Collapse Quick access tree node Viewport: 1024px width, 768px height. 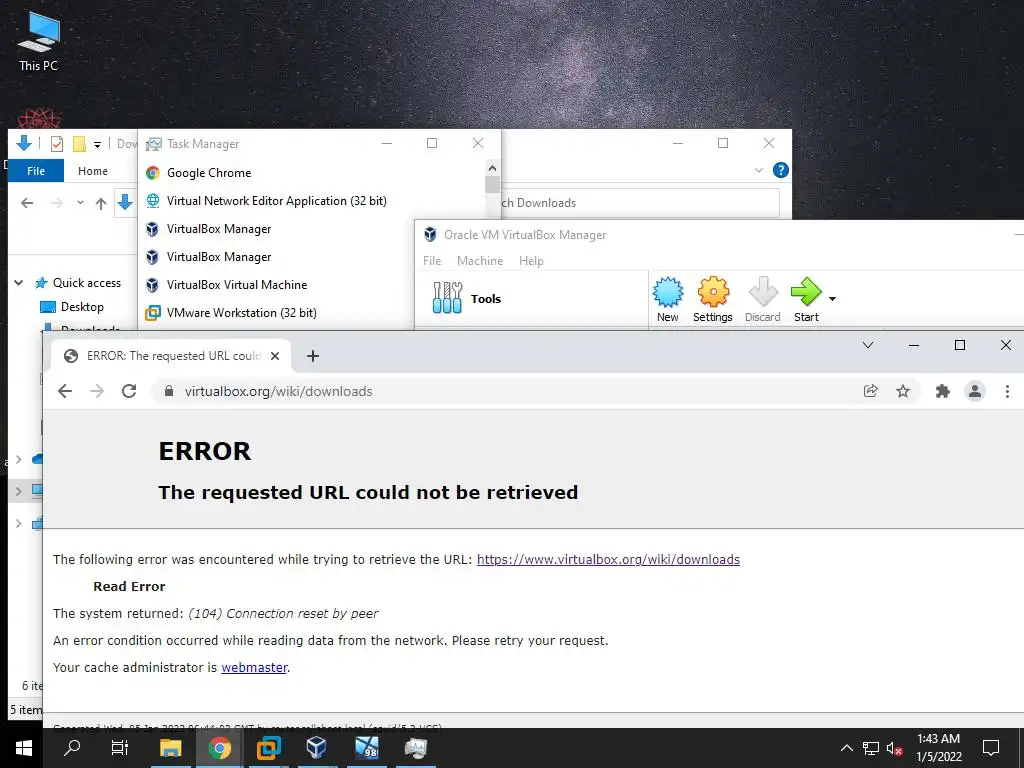[19, 283]
